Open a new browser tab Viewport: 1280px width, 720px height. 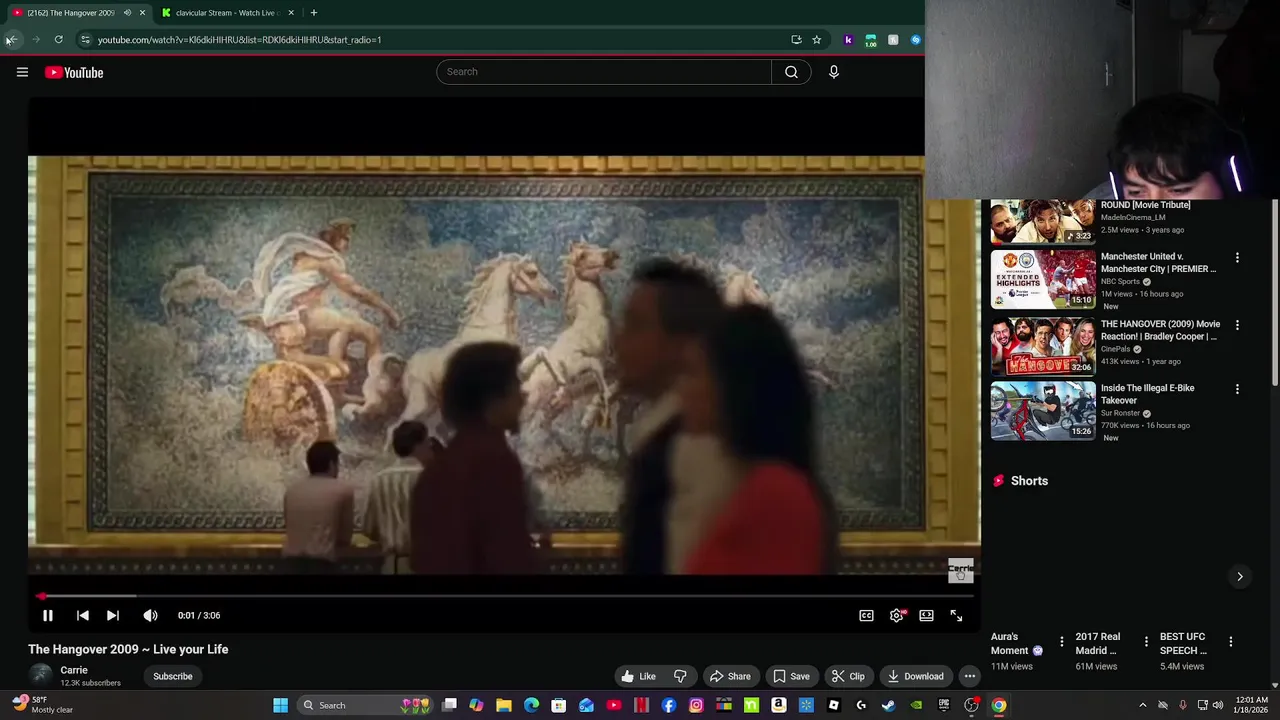(x=313, y=13)
